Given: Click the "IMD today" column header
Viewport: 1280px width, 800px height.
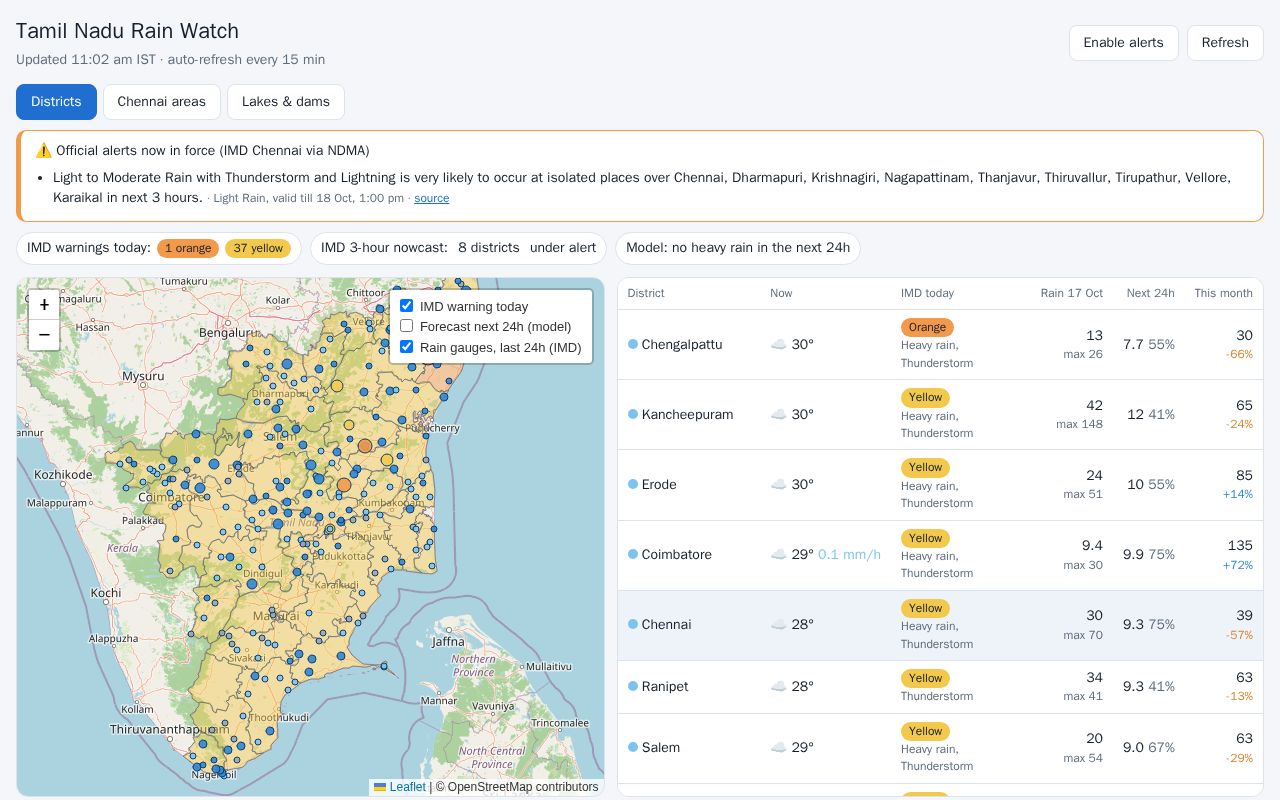Looking at the screenshot, I should coord(927,293).
